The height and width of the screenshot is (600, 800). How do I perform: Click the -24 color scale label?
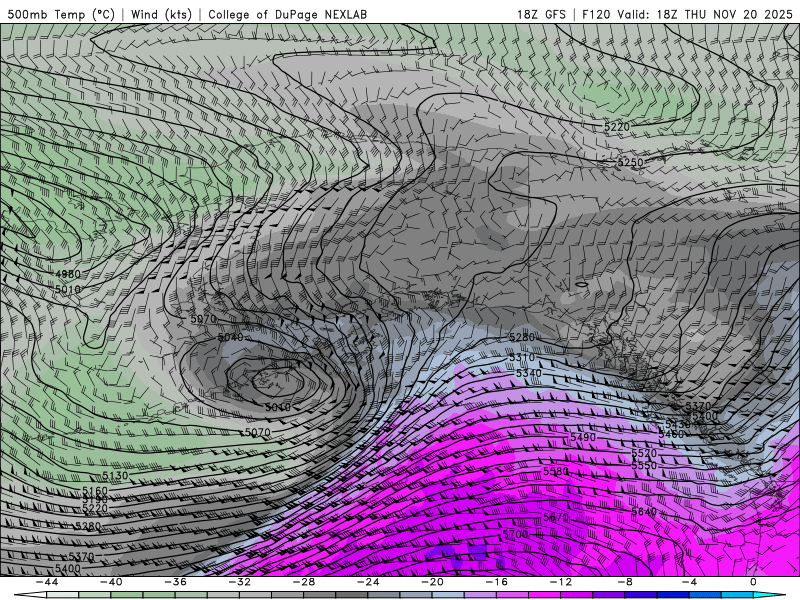(368, 582)
